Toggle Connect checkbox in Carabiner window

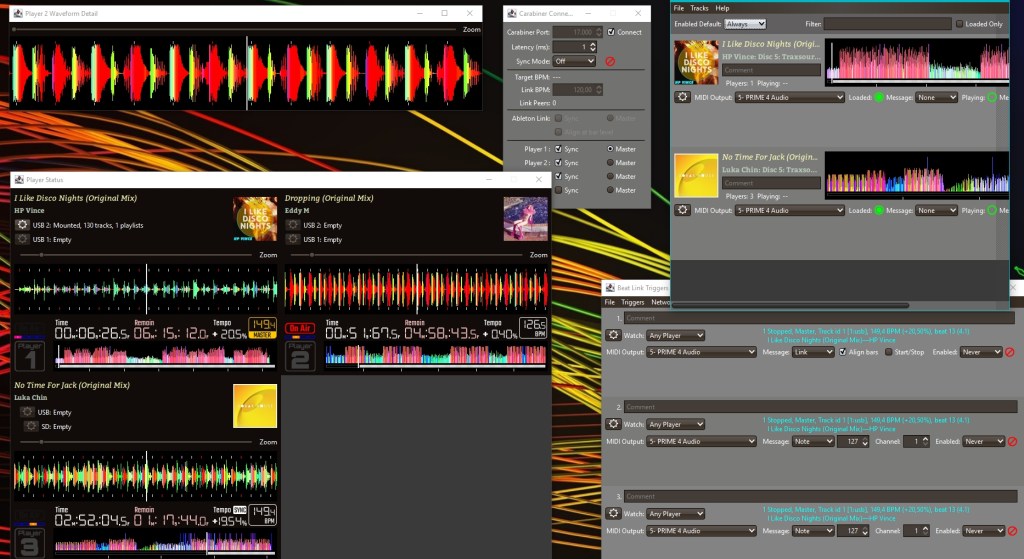coord(611,32)
